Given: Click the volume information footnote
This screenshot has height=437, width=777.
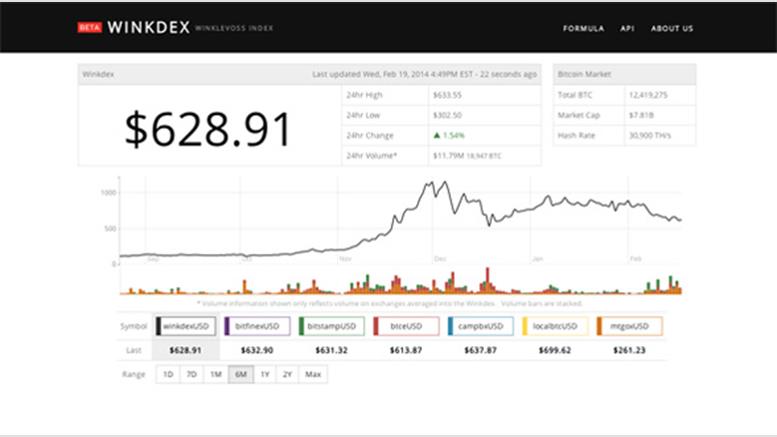Looking at the screenshot, I should [x=390, y=303].
